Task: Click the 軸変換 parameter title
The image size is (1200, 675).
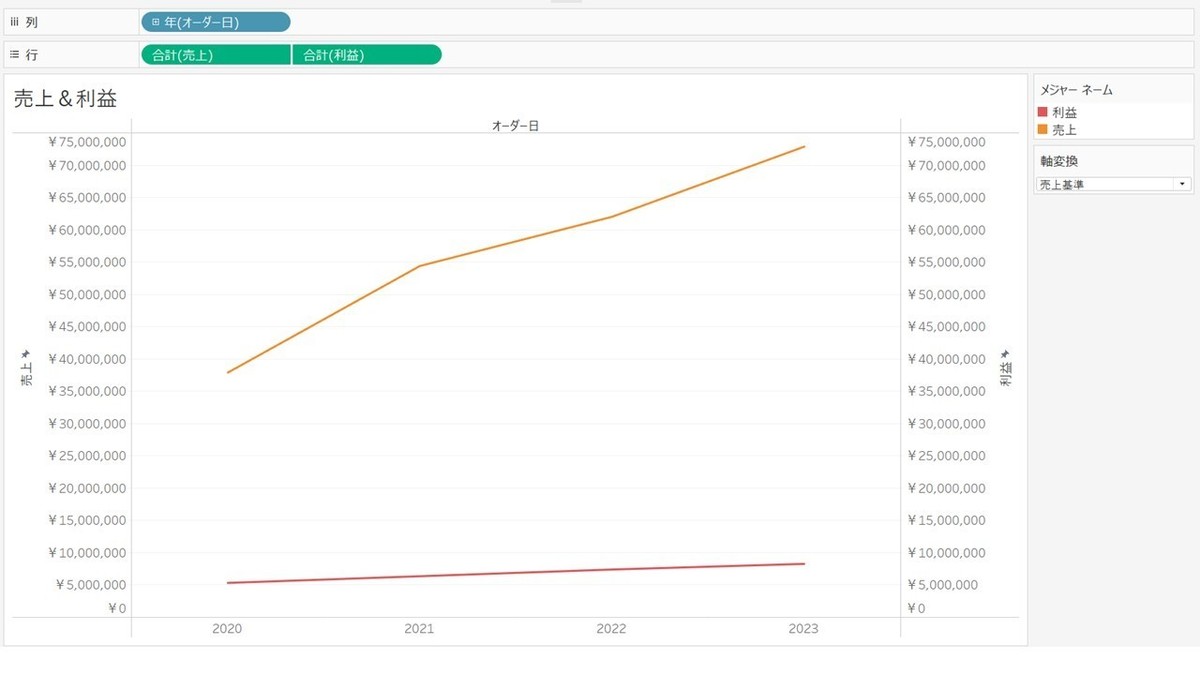Action: point(1059,161)
